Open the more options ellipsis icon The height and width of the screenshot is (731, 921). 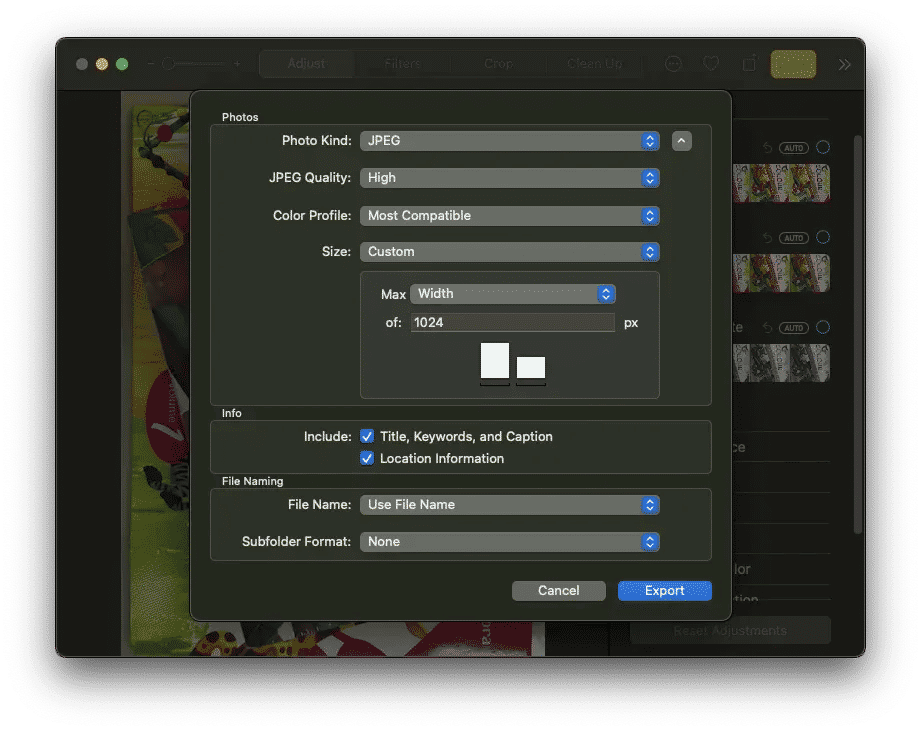coord(673,63)
